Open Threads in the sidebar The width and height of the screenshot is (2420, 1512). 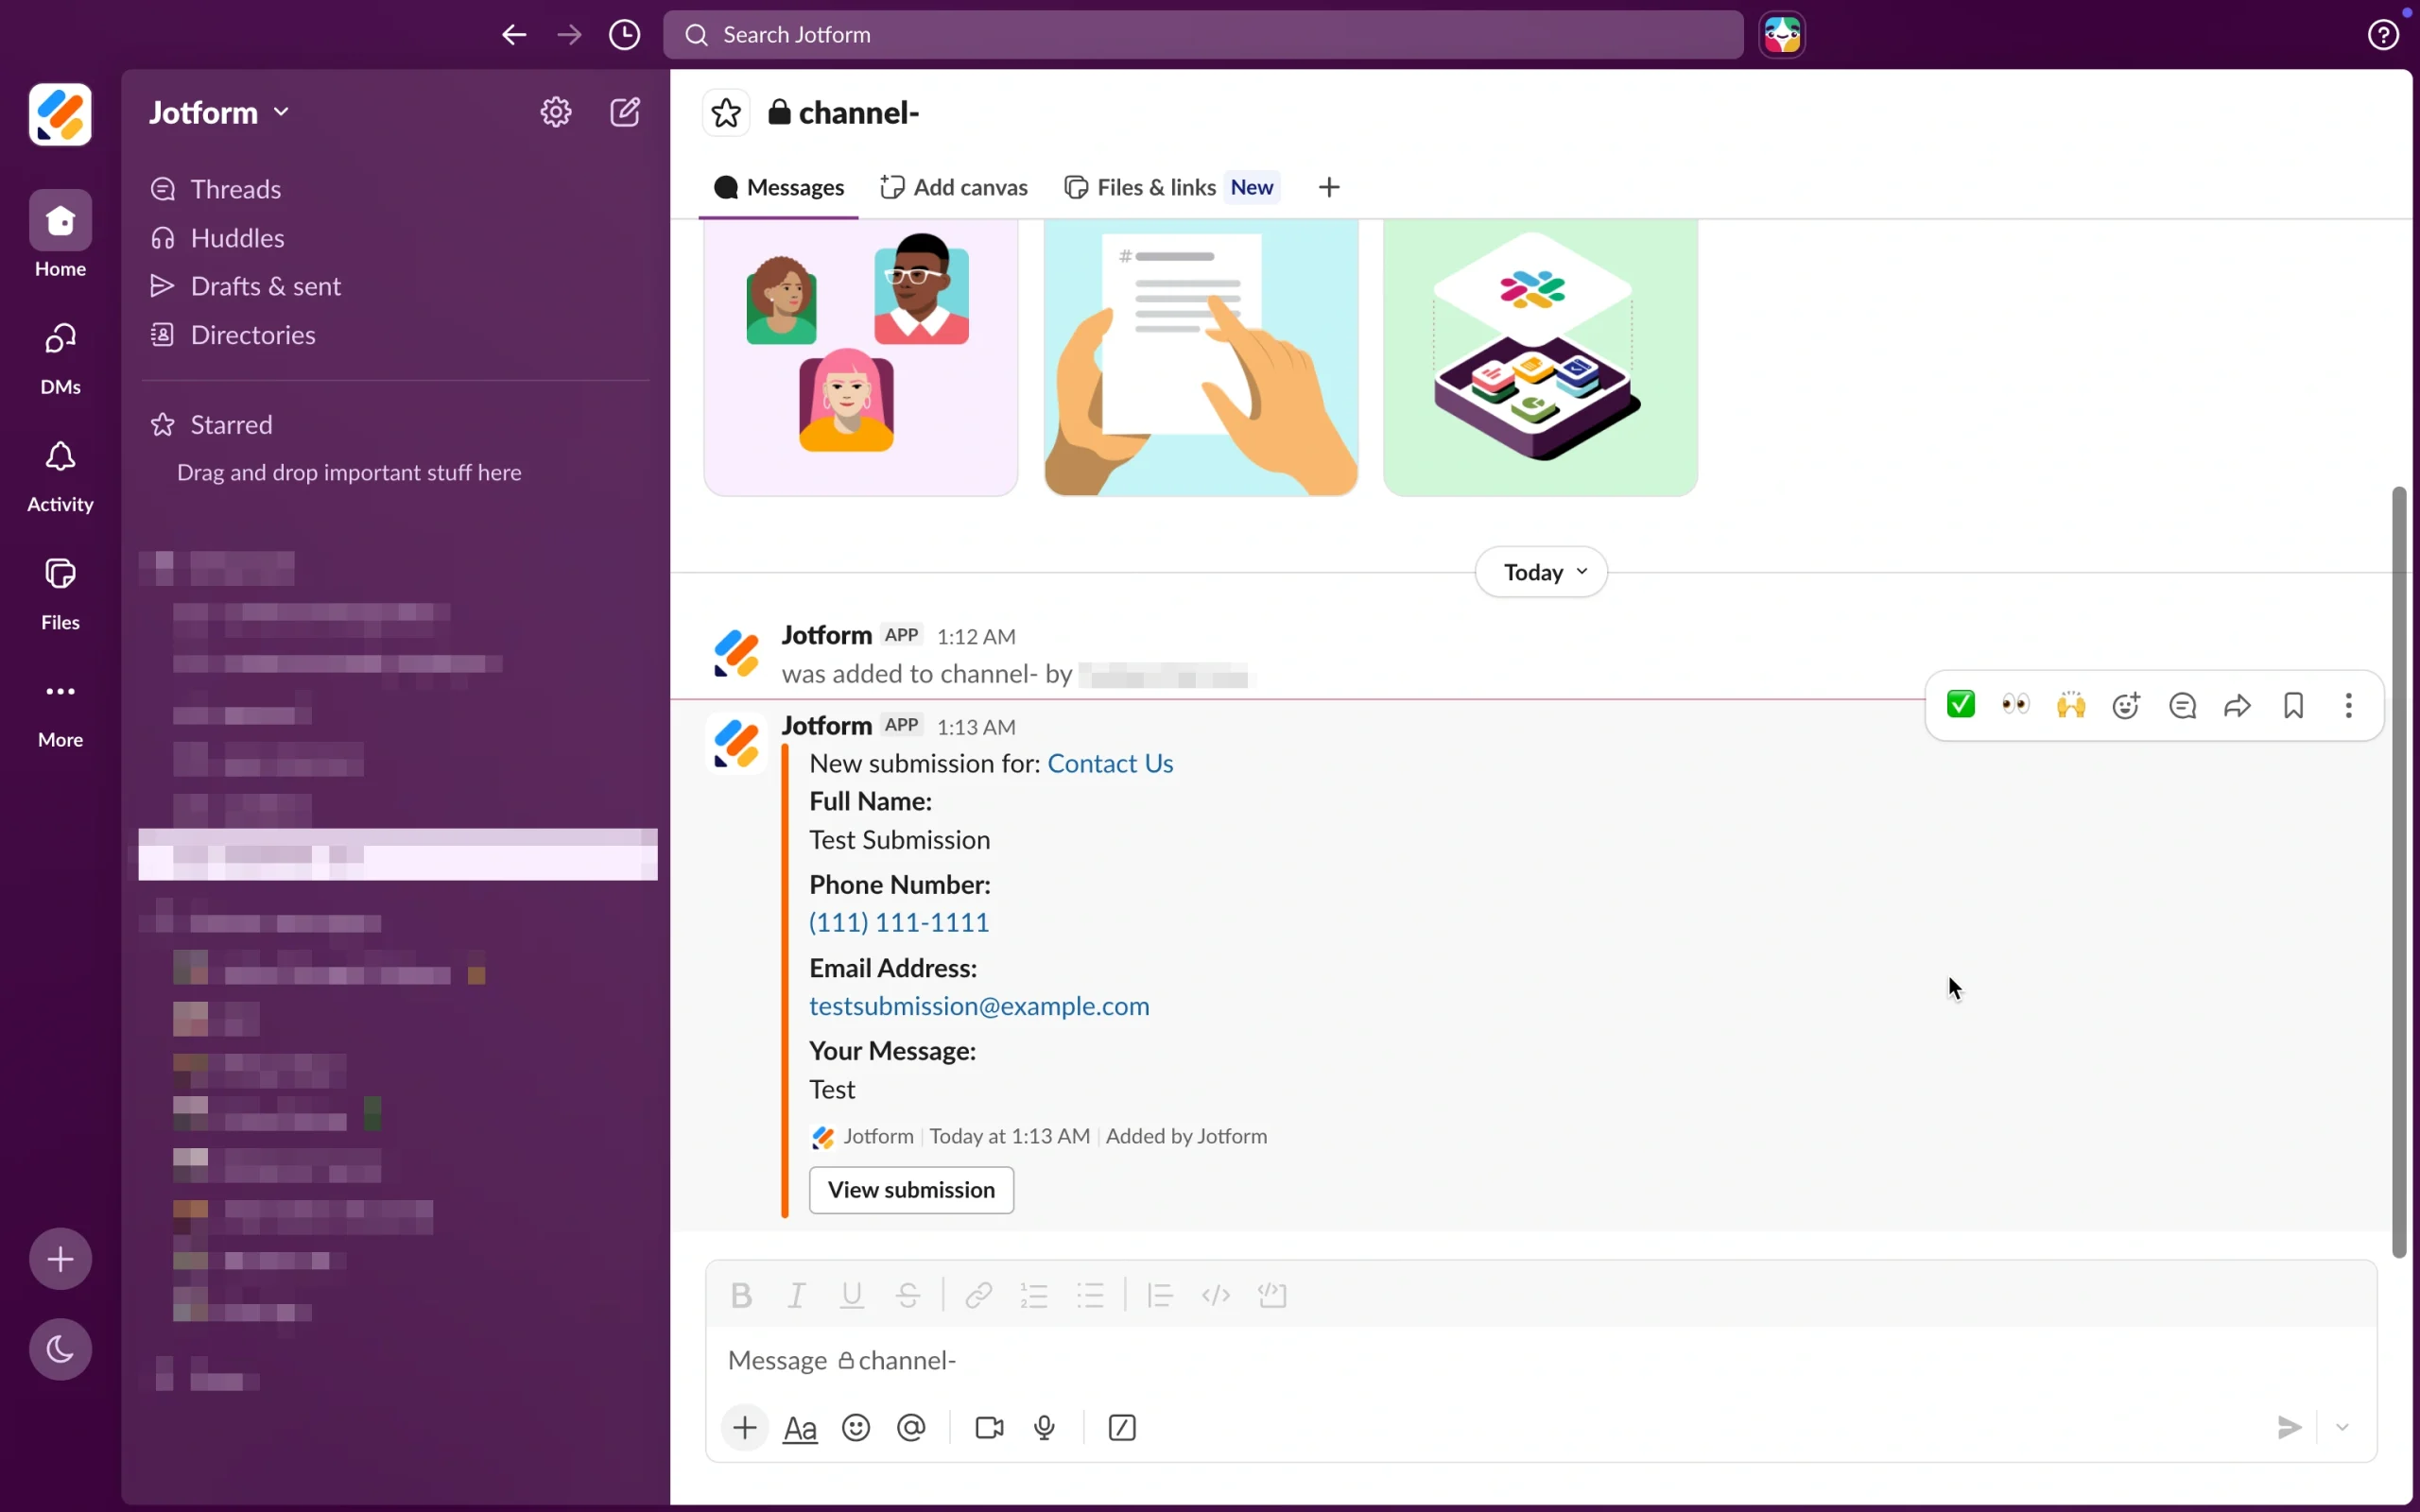tap(215, 189)
